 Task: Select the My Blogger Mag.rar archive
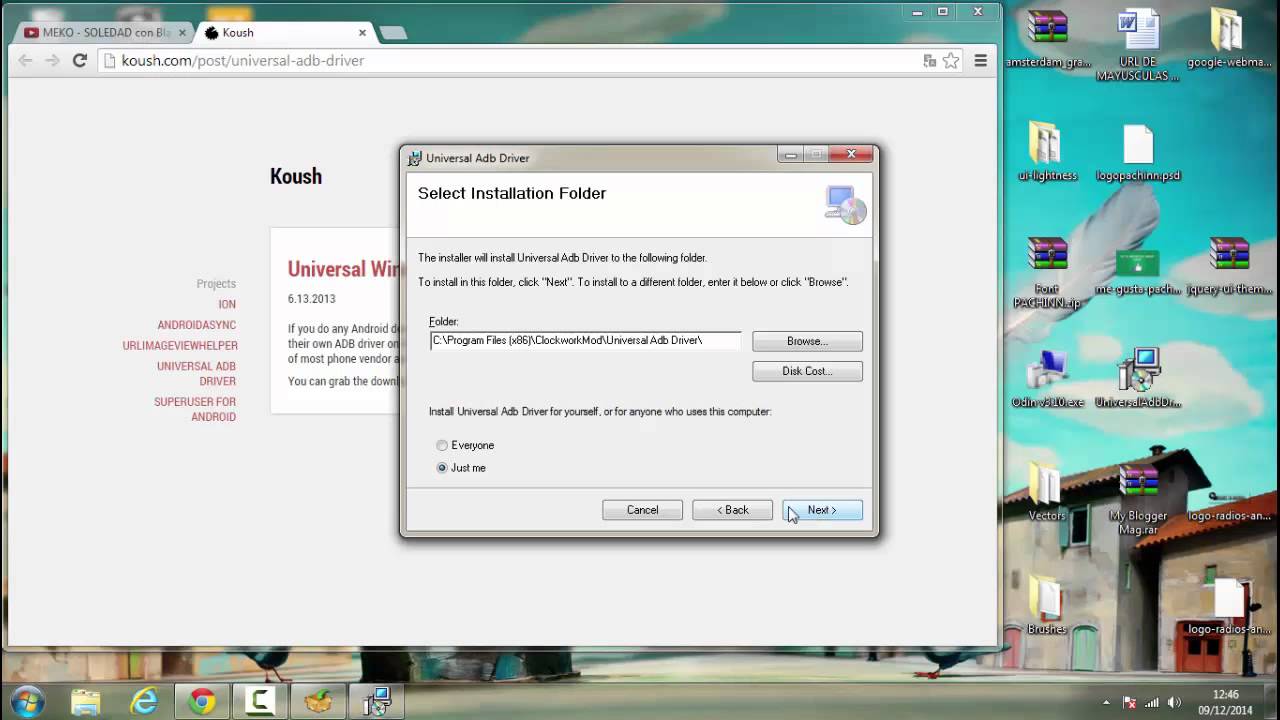(x=1138, y=499)
